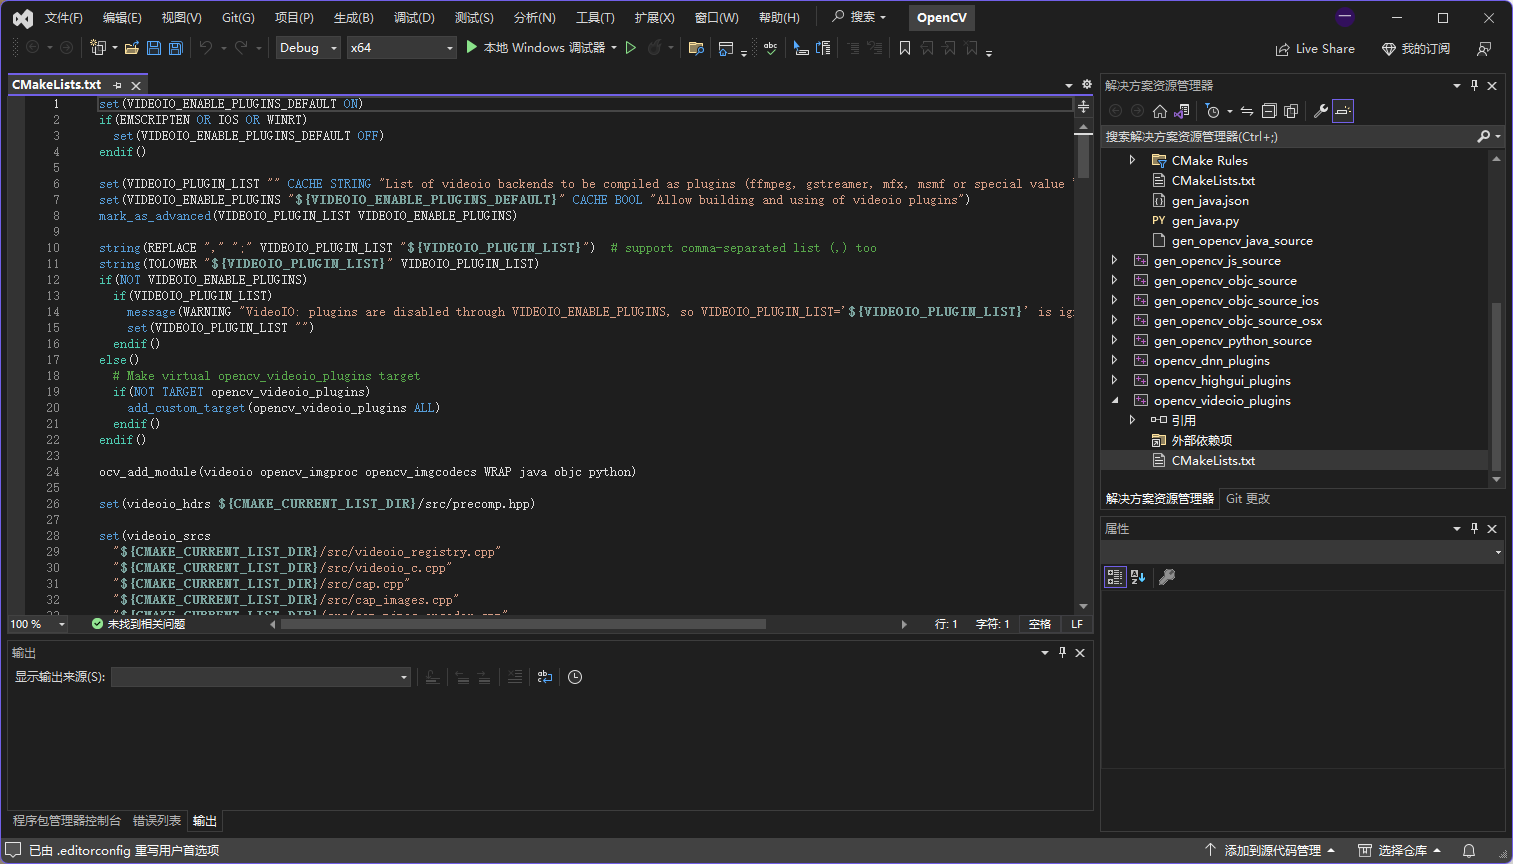Pin the 属性 panel
Viewport: 1513px width, 864px height.
pos(1474,528)
